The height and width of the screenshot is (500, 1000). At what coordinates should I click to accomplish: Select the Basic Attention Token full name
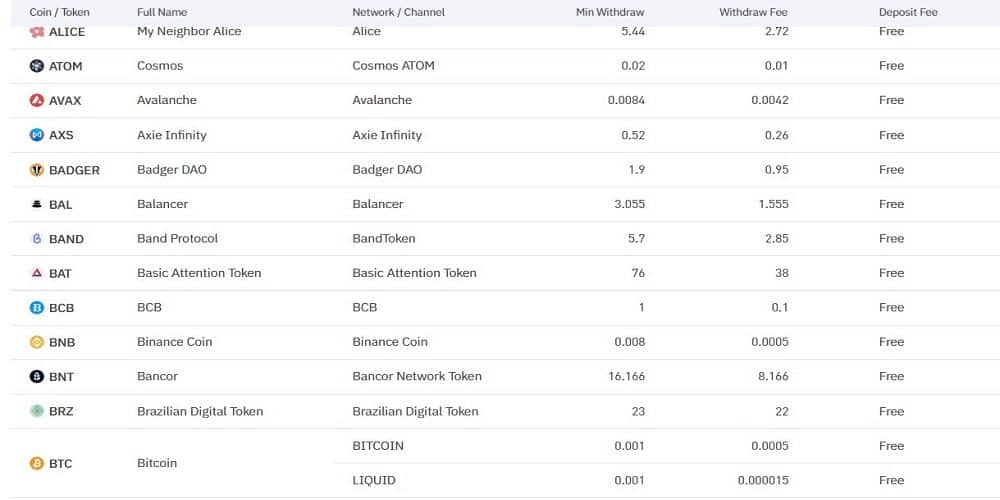click(199, 273)
